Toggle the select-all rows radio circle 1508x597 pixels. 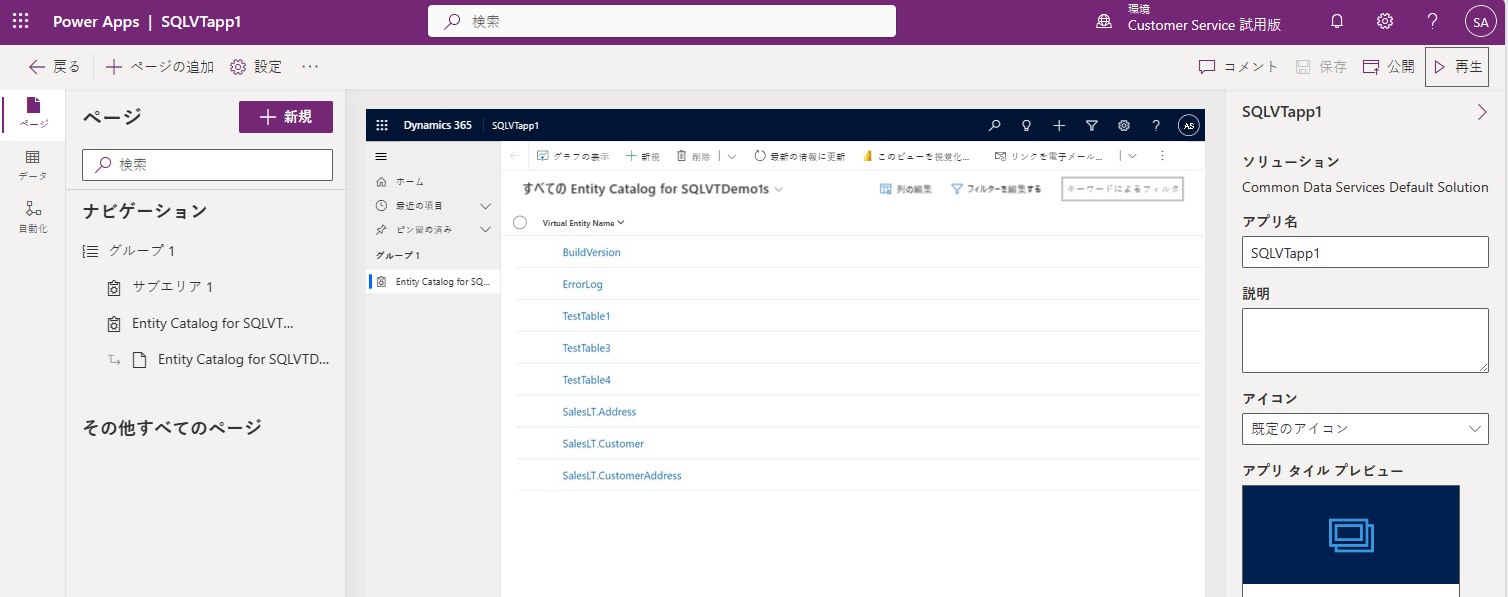click(520, 223)
